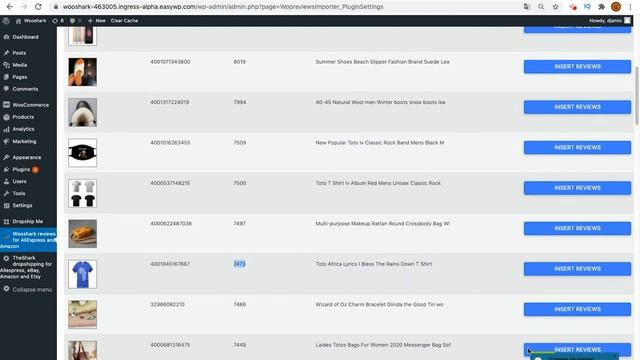Reload the page with refresh icon
Screen dimensions: 640x360
point(38,7)
